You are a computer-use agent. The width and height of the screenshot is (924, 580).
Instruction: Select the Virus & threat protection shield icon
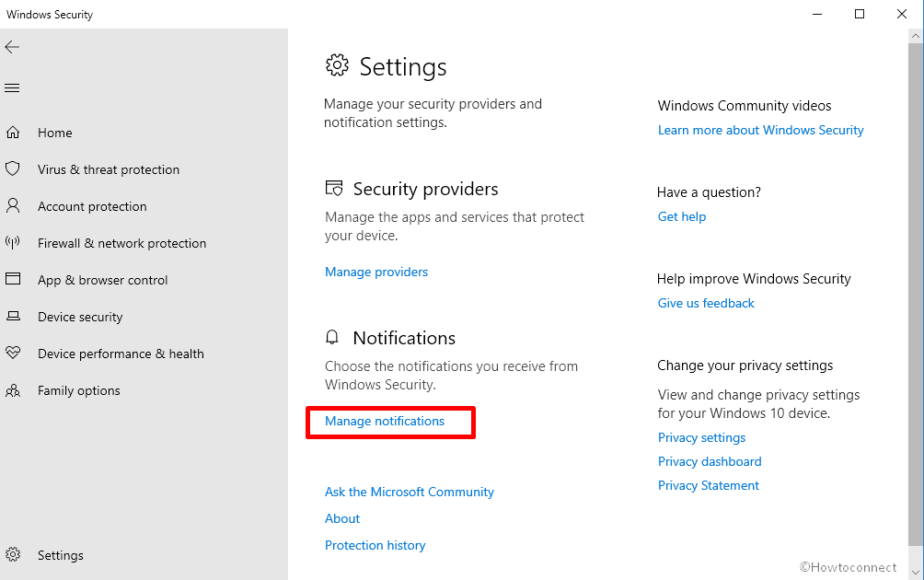(x=14, y=169)
